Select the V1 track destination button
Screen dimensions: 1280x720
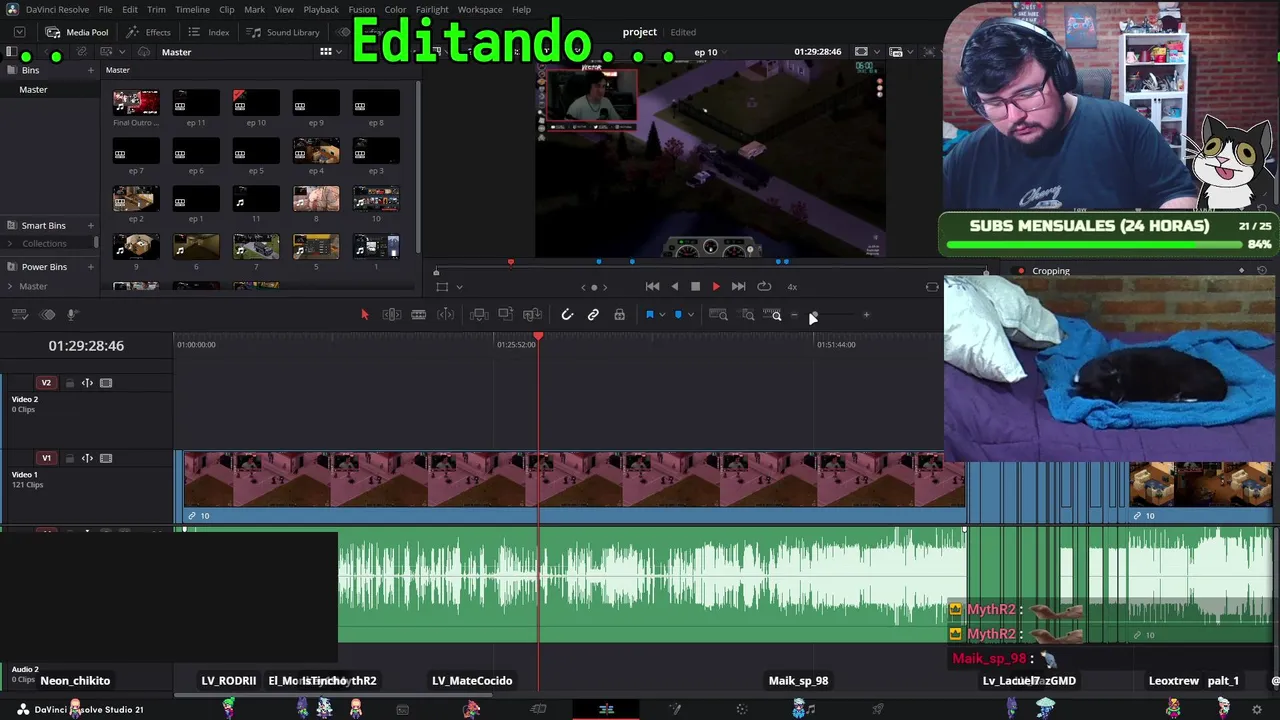(46, 458)
